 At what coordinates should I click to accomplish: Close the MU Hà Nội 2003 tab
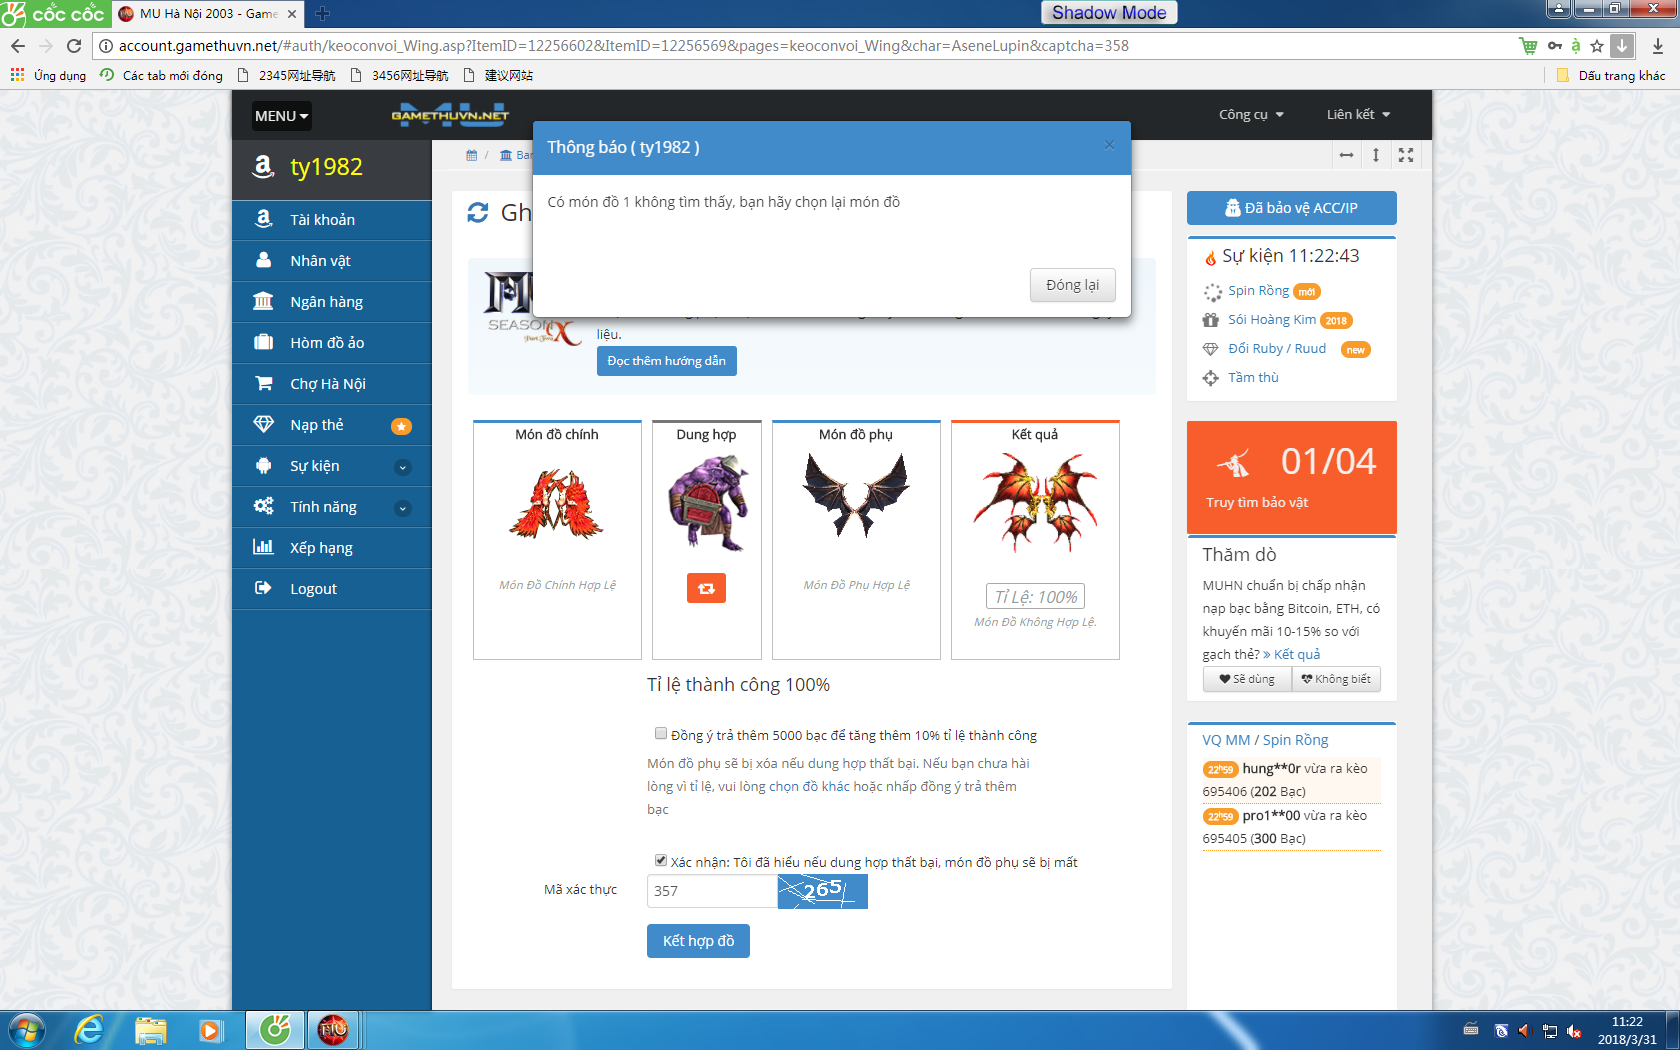pos(292,14)
